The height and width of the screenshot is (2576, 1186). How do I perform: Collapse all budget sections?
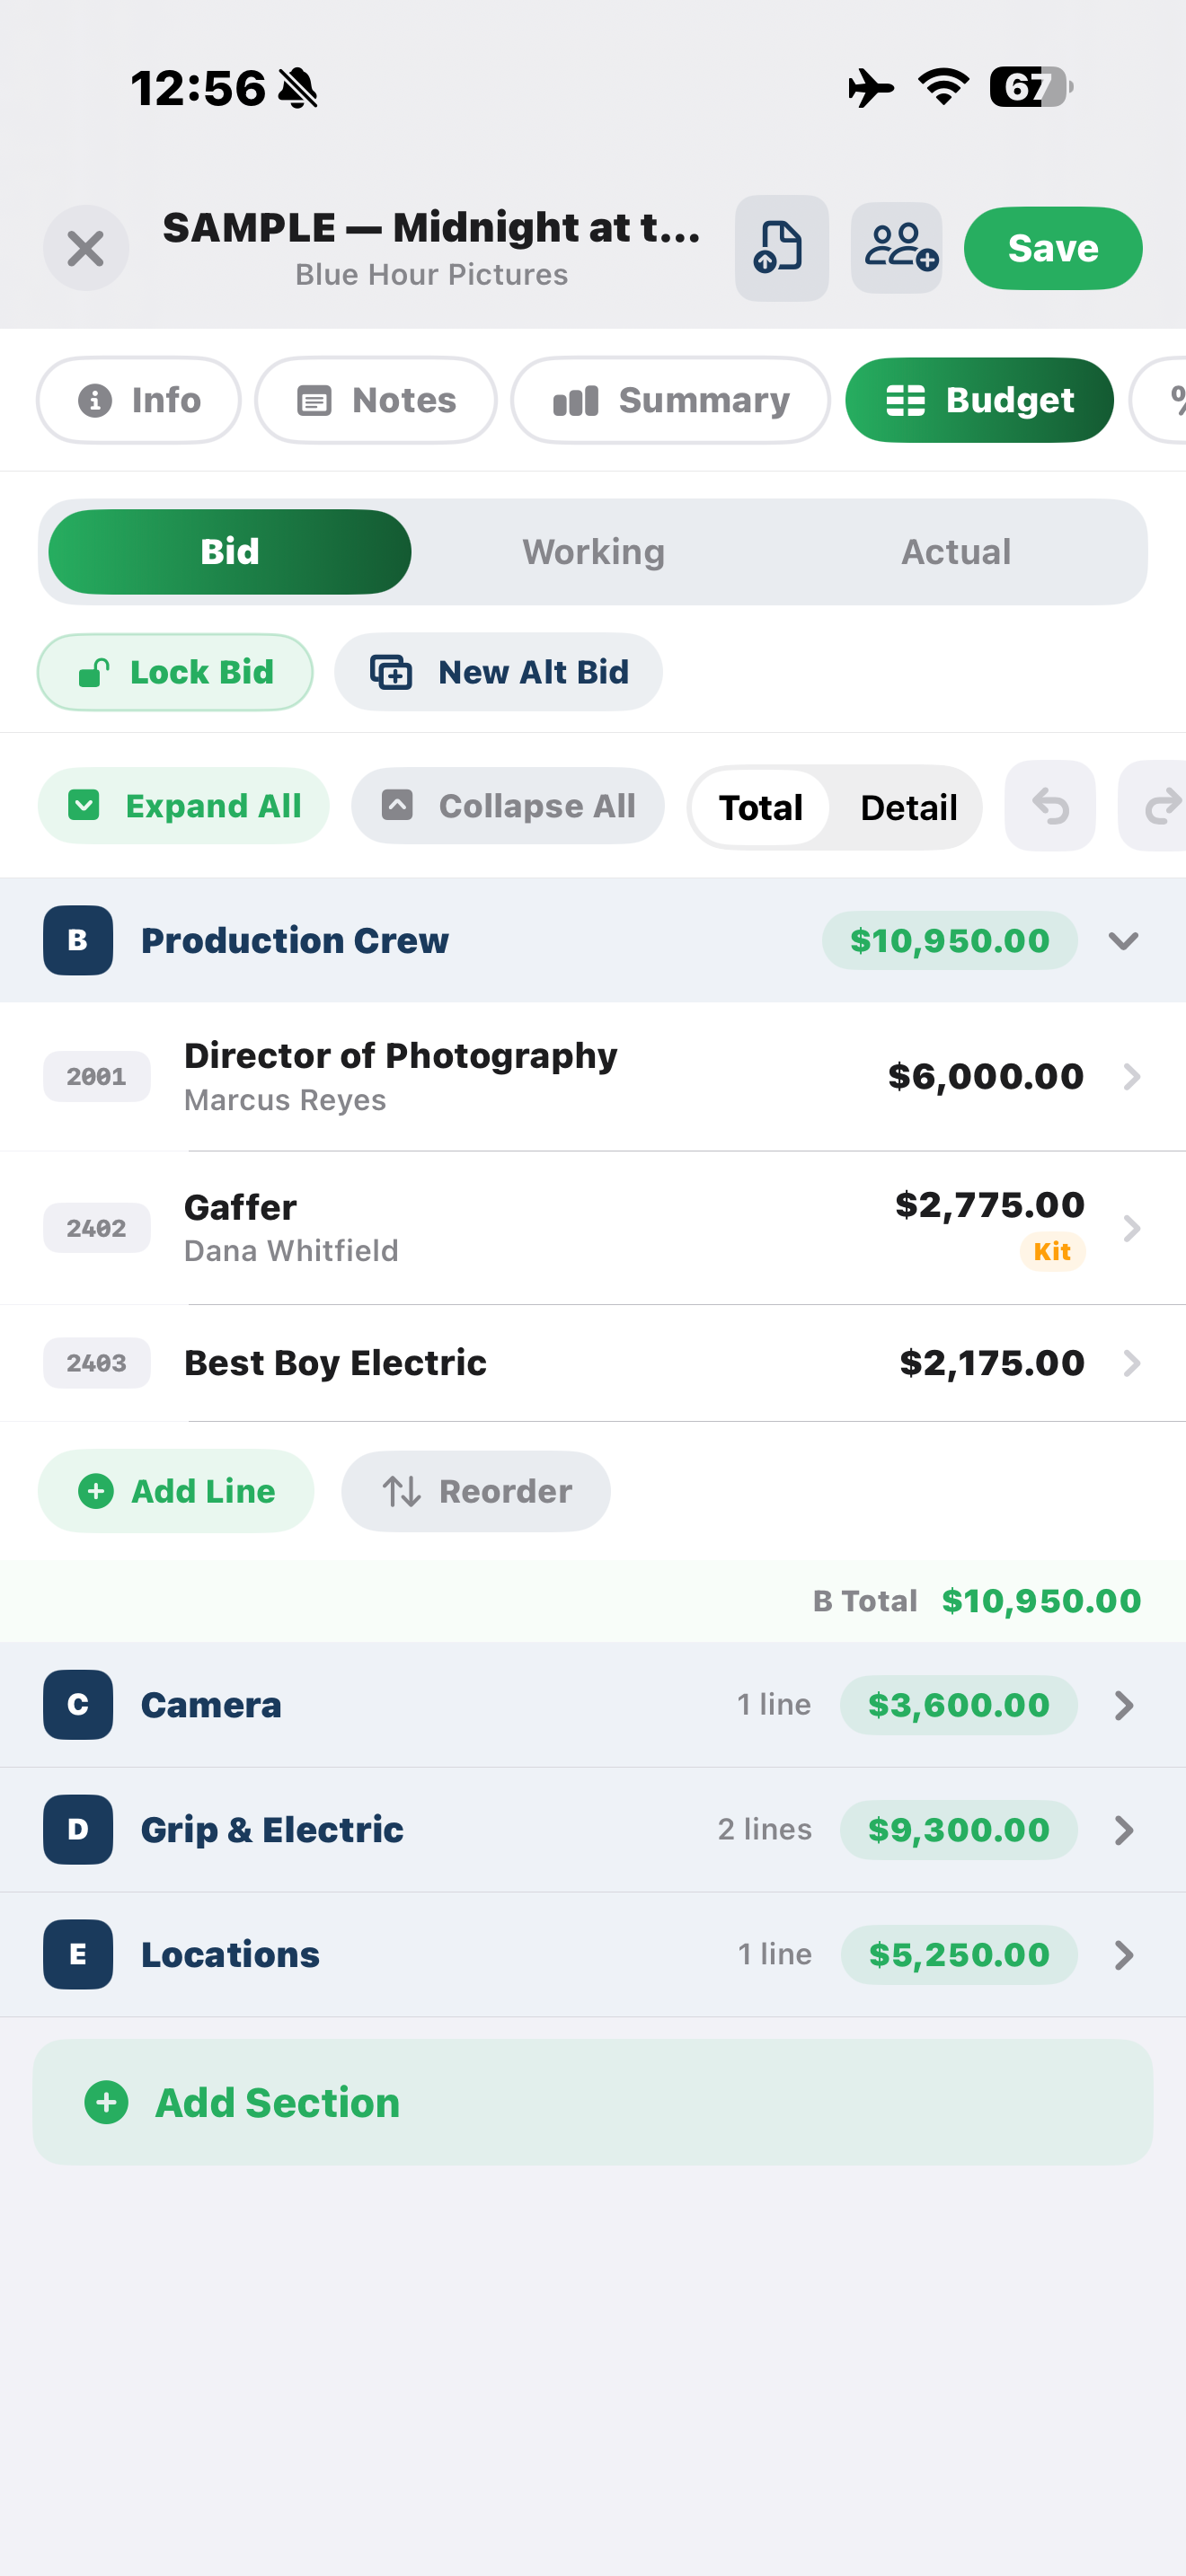point(508,806)
